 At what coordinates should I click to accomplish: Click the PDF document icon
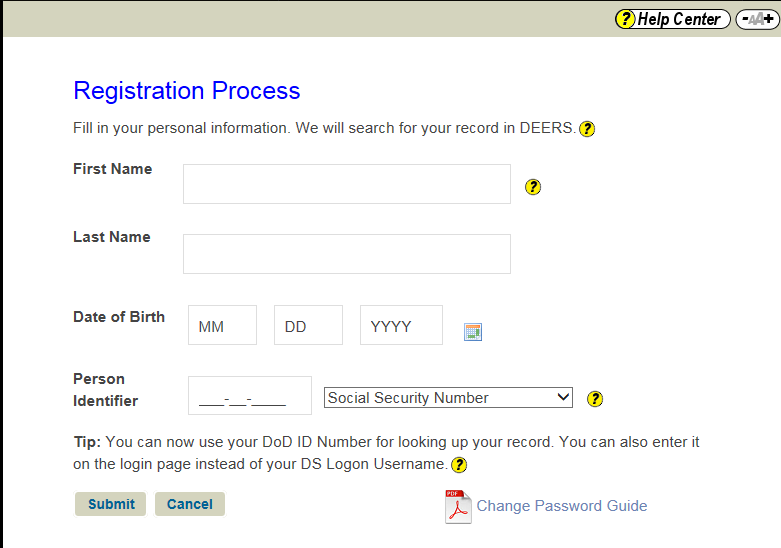[457, 507]
